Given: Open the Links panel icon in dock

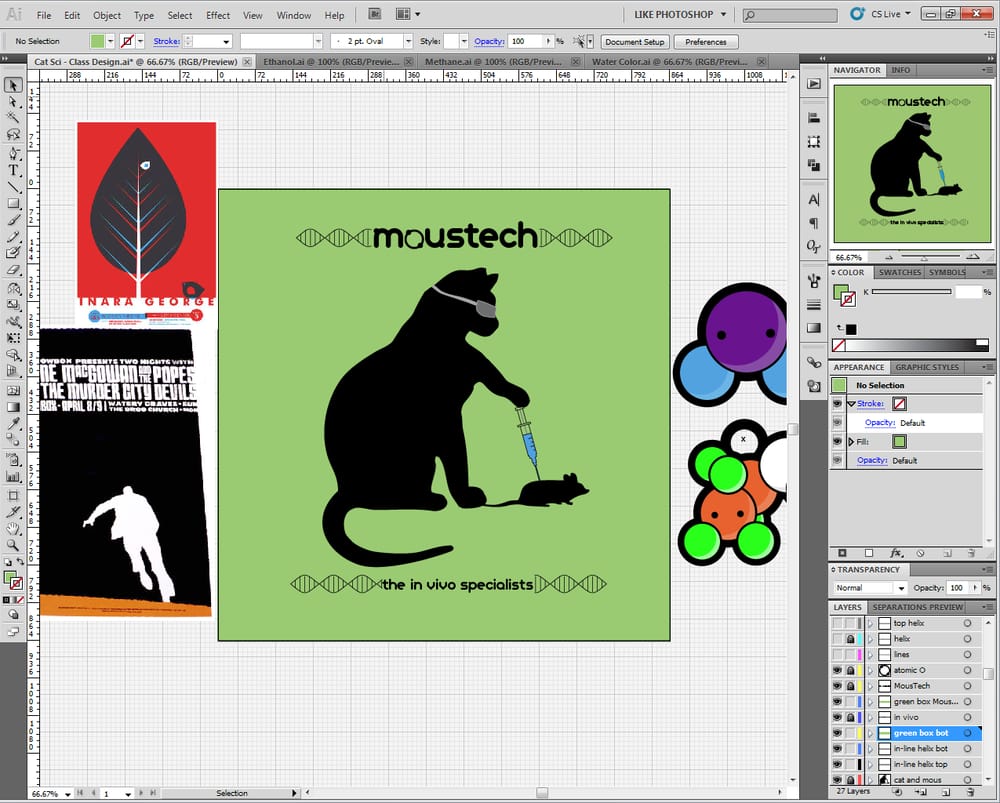Looking at the screenshot, I should [814, 362].
